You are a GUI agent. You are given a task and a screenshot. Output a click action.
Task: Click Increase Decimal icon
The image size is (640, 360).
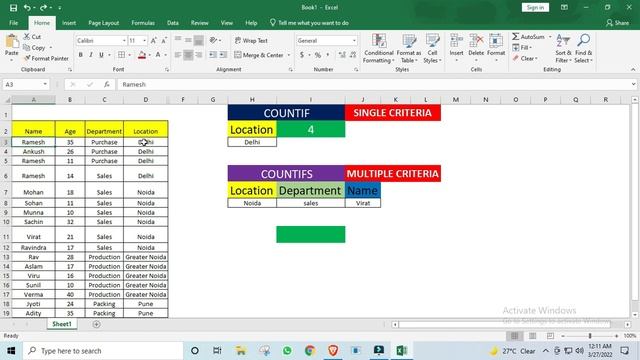pyautogui.click(x=342, y=55)
